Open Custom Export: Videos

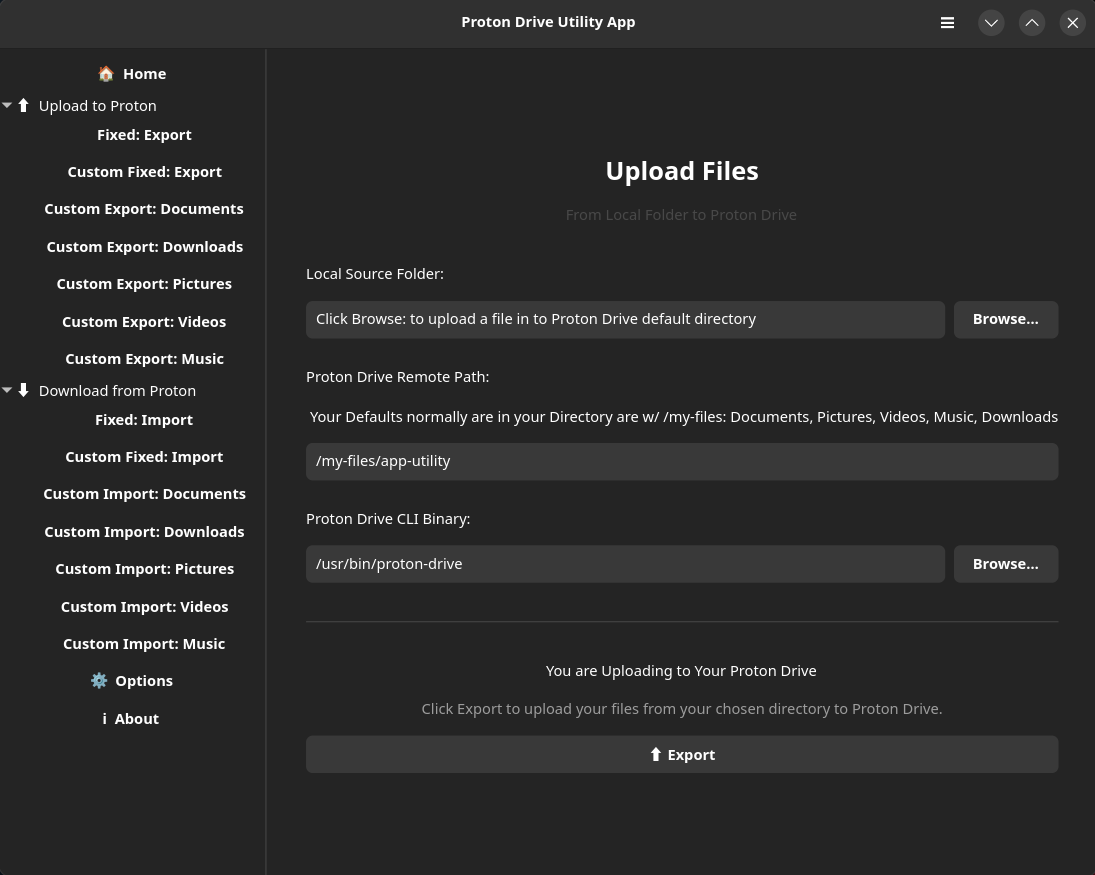point(144,321)
